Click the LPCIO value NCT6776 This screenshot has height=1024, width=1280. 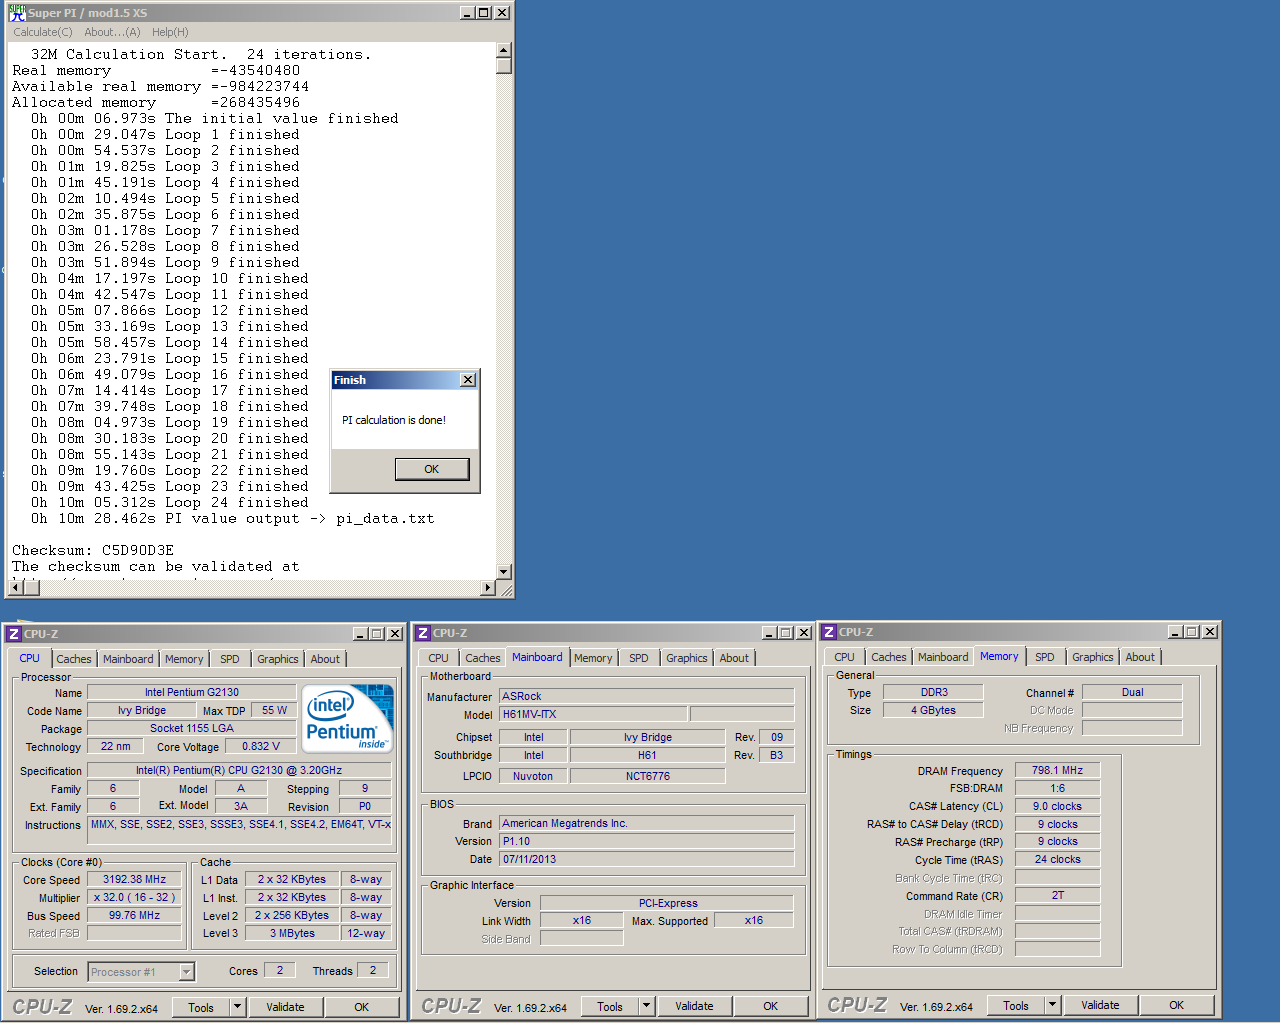tap(647, 776)
